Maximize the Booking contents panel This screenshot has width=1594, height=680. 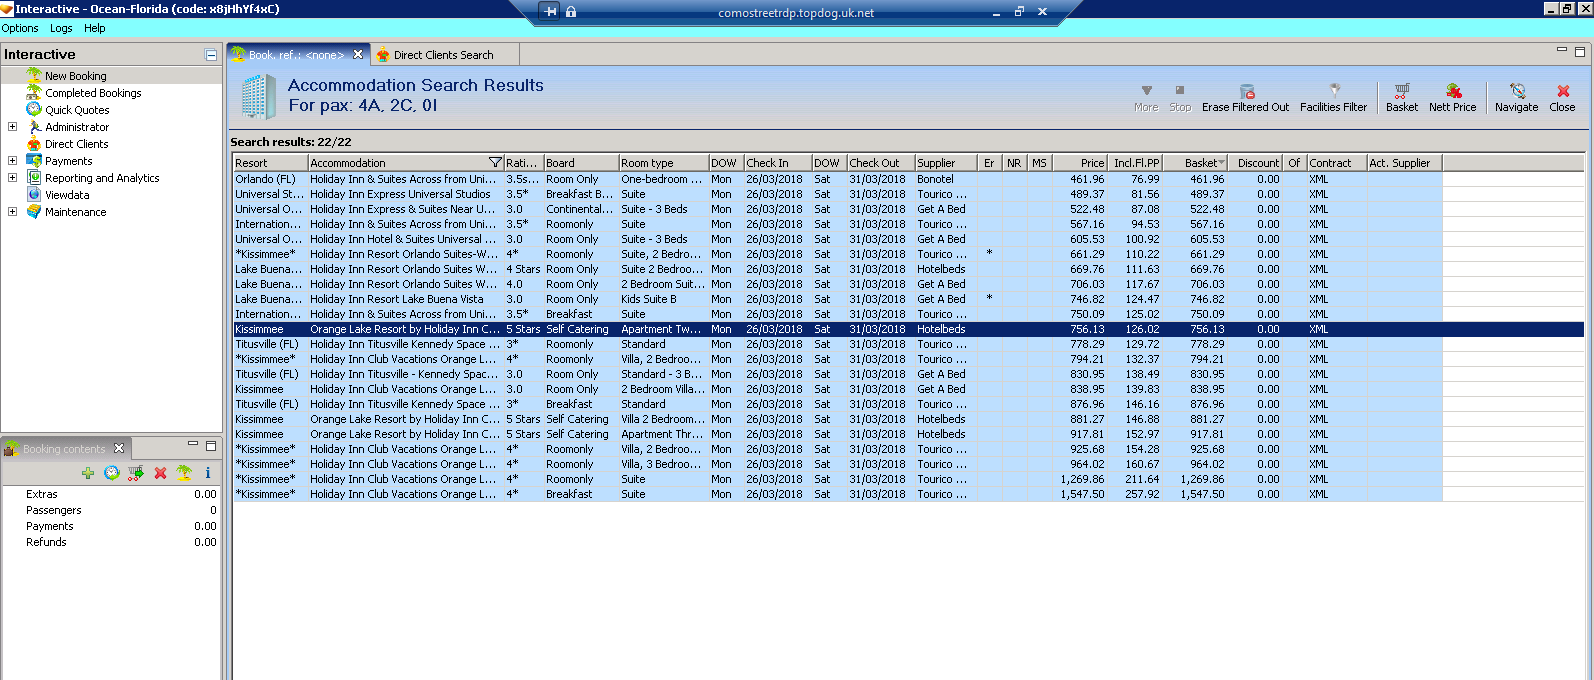pos(211,446)
